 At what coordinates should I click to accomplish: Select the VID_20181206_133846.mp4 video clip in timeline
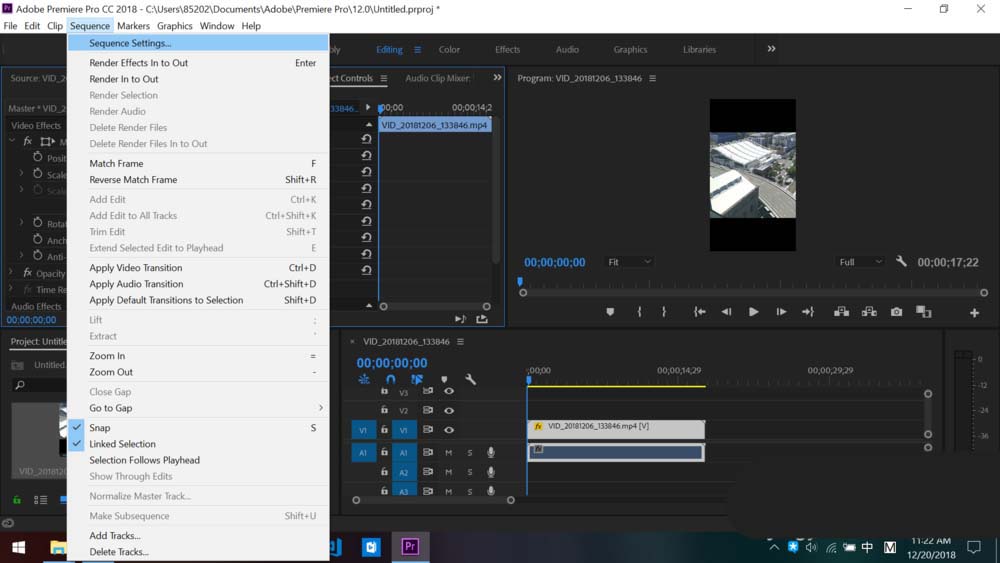click(x=615, y=427)
